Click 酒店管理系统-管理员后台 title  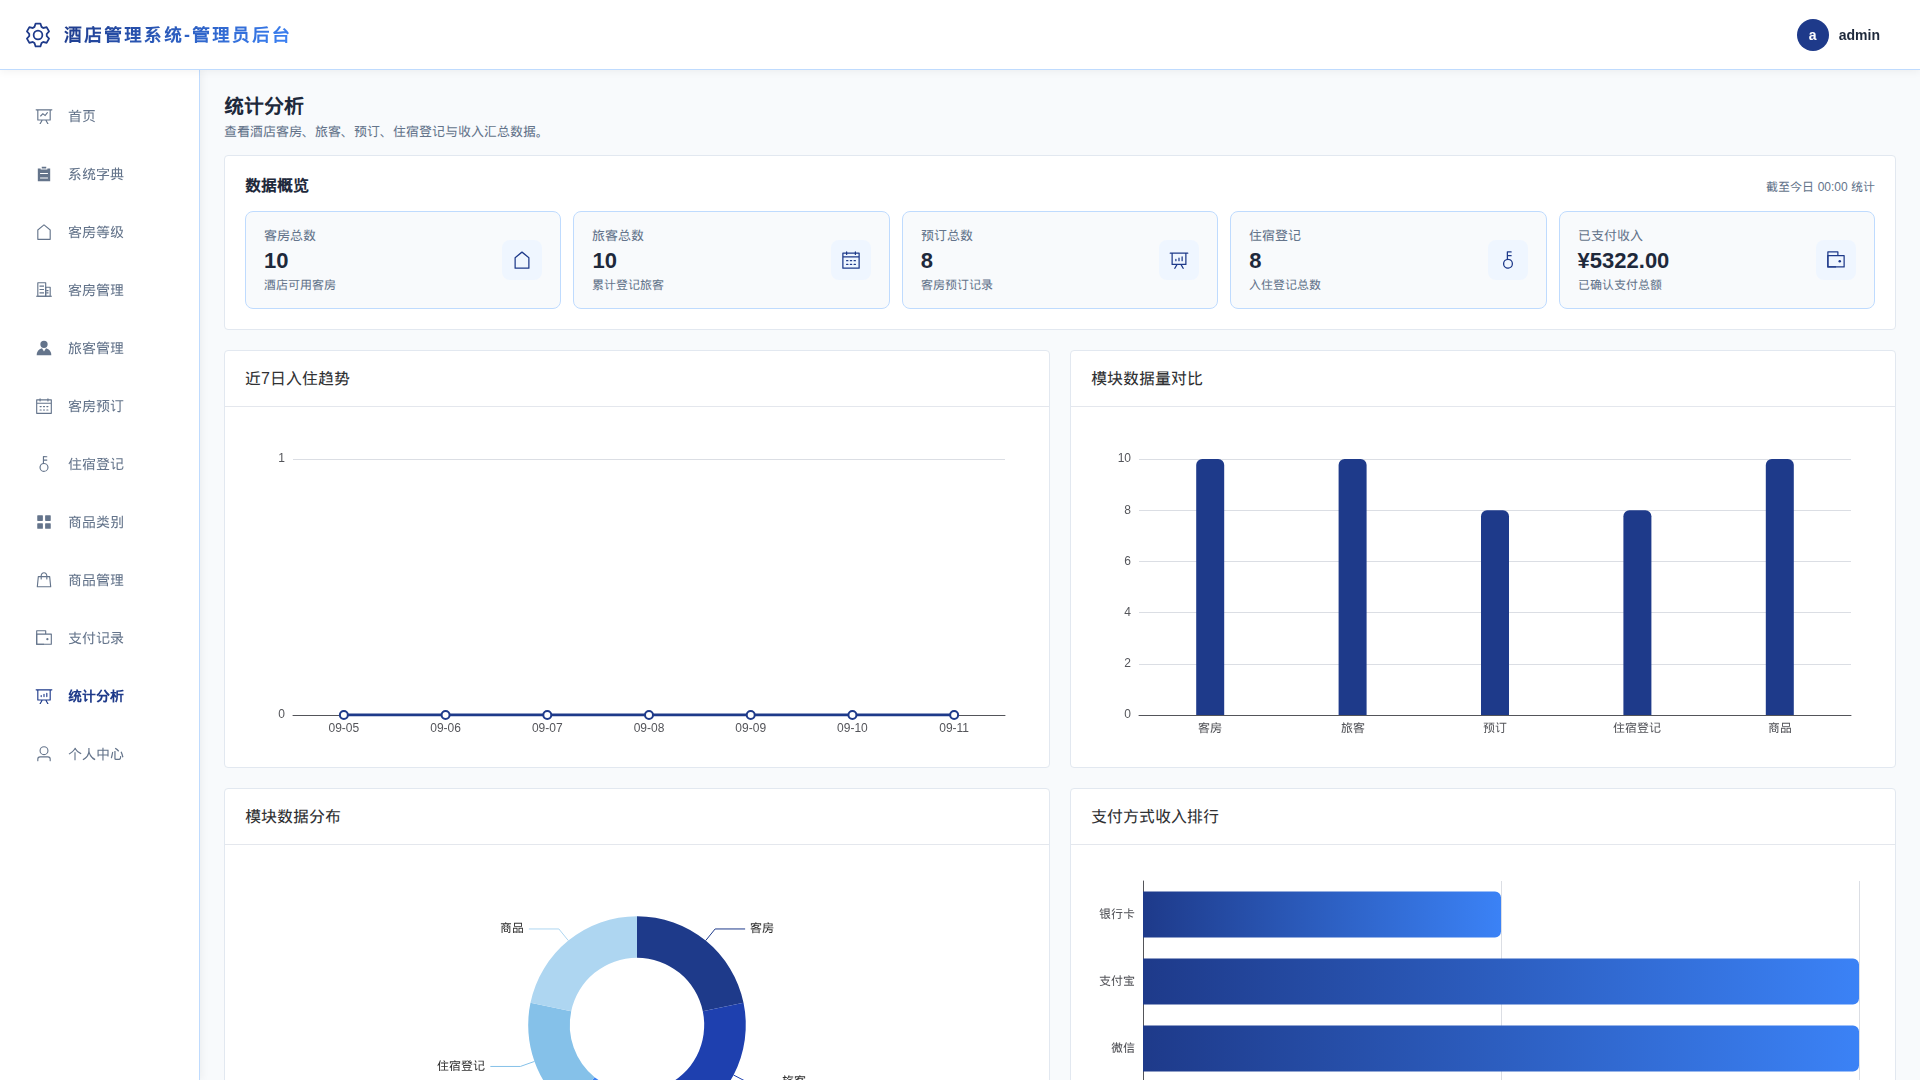coord(177,35)
